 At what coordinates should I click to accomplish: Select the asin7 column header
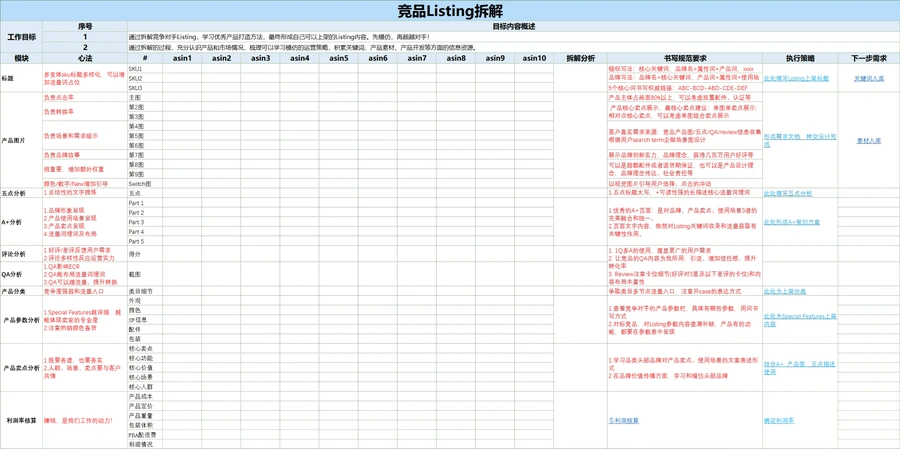click(417, 58)
